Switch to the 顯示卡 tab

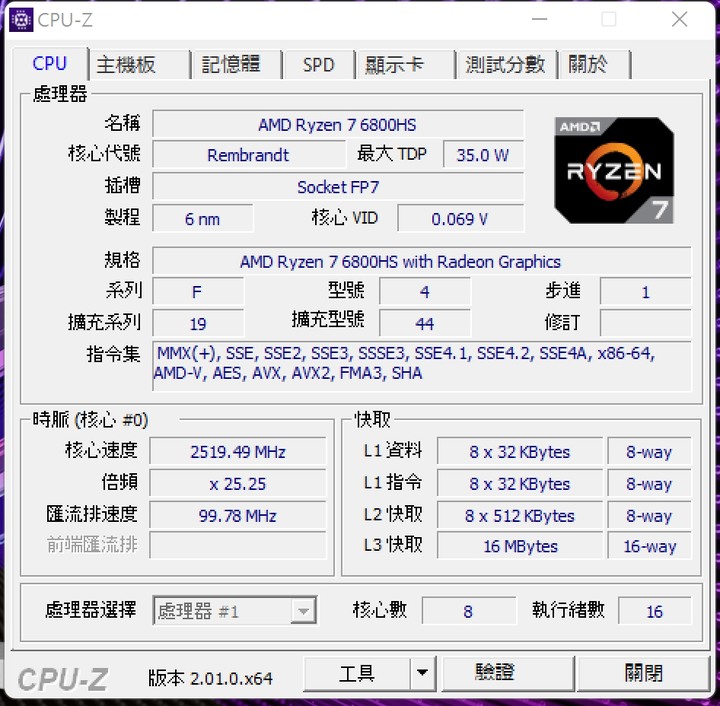point(405,65)
